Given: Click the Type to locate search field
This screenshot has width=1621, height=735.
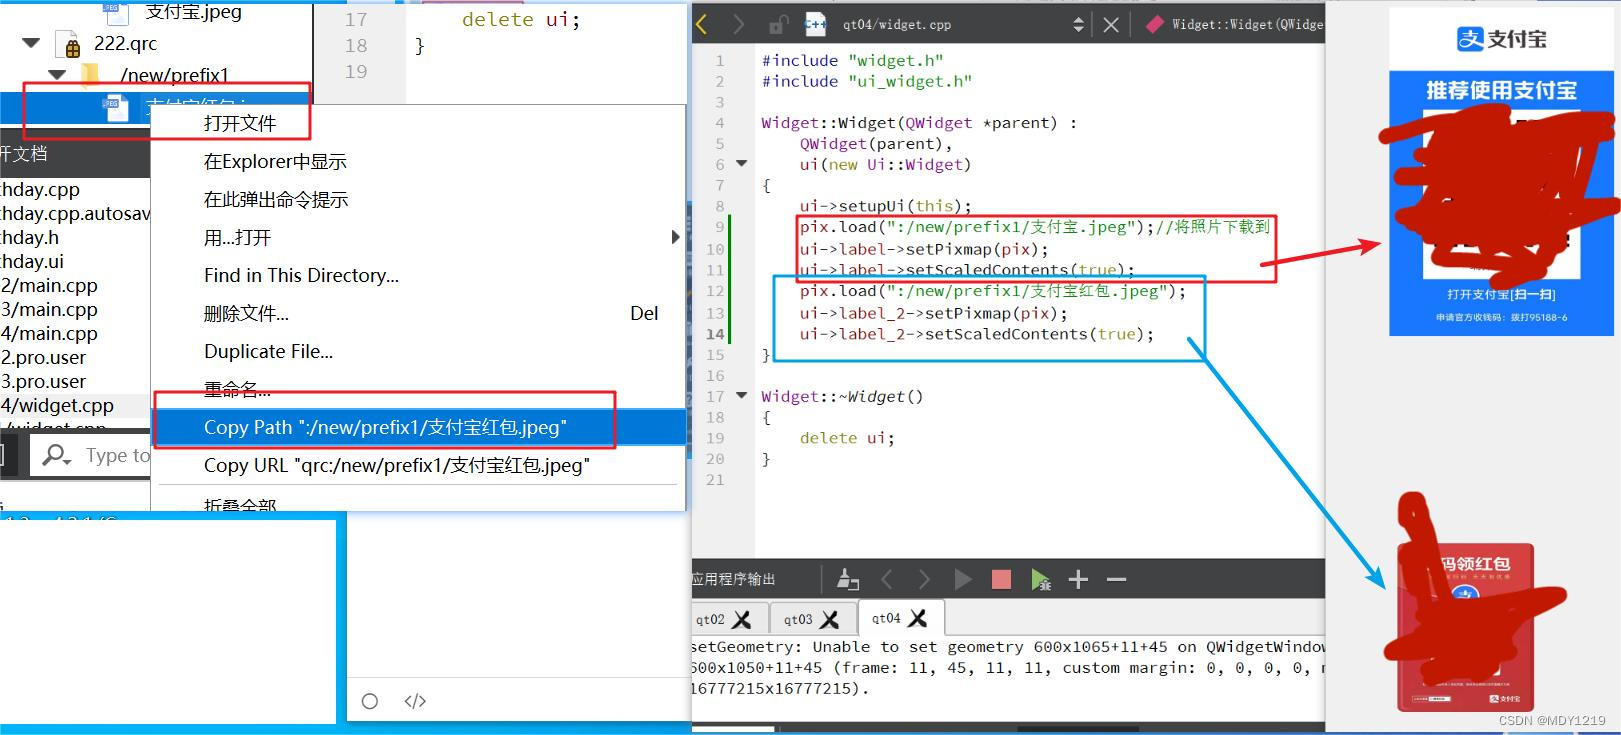Looking at the screenshot, I should click(91, 456).
